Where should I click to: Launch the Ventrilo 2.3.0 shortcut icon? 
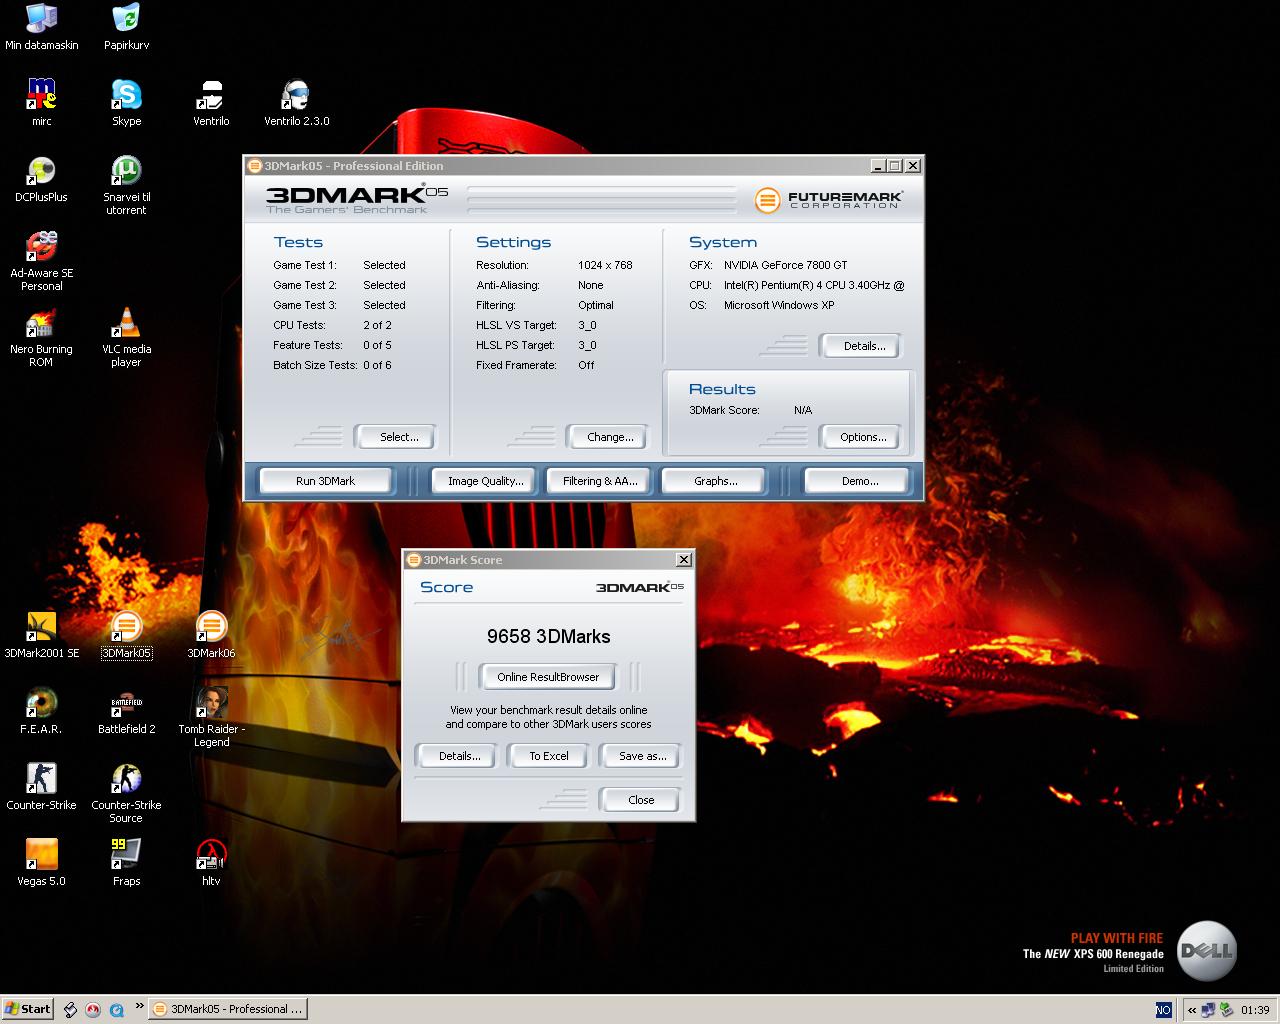point(296,103)
